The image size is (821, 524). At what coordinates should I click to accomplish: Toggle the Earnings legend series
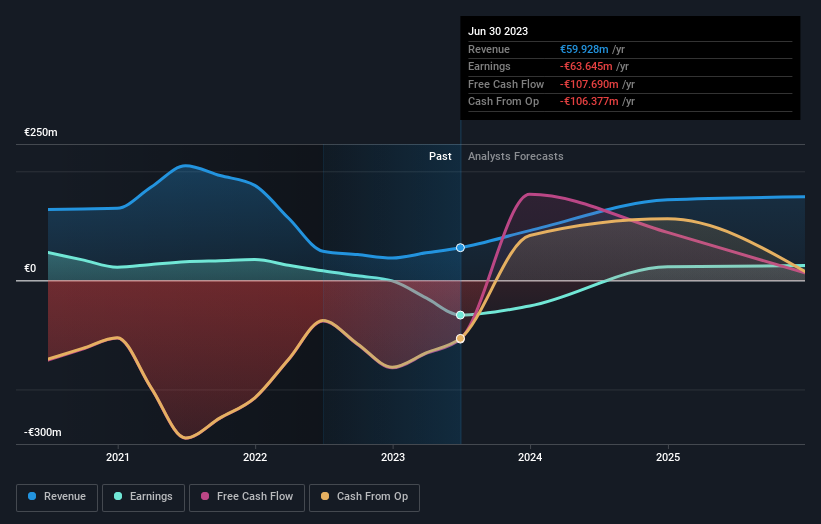[x=143, y=497]
